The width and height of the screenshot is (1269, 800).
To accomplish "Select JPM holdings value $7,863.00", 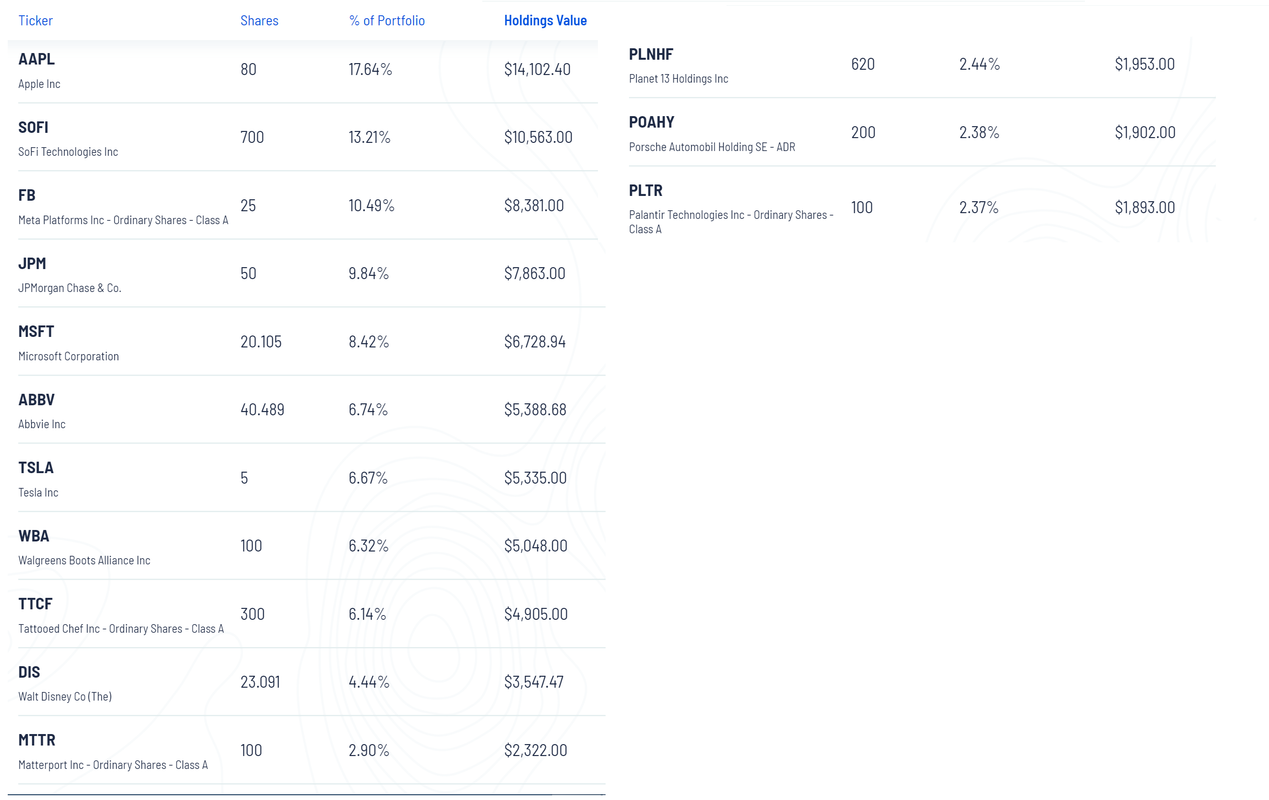I will (x=535, y=273).
